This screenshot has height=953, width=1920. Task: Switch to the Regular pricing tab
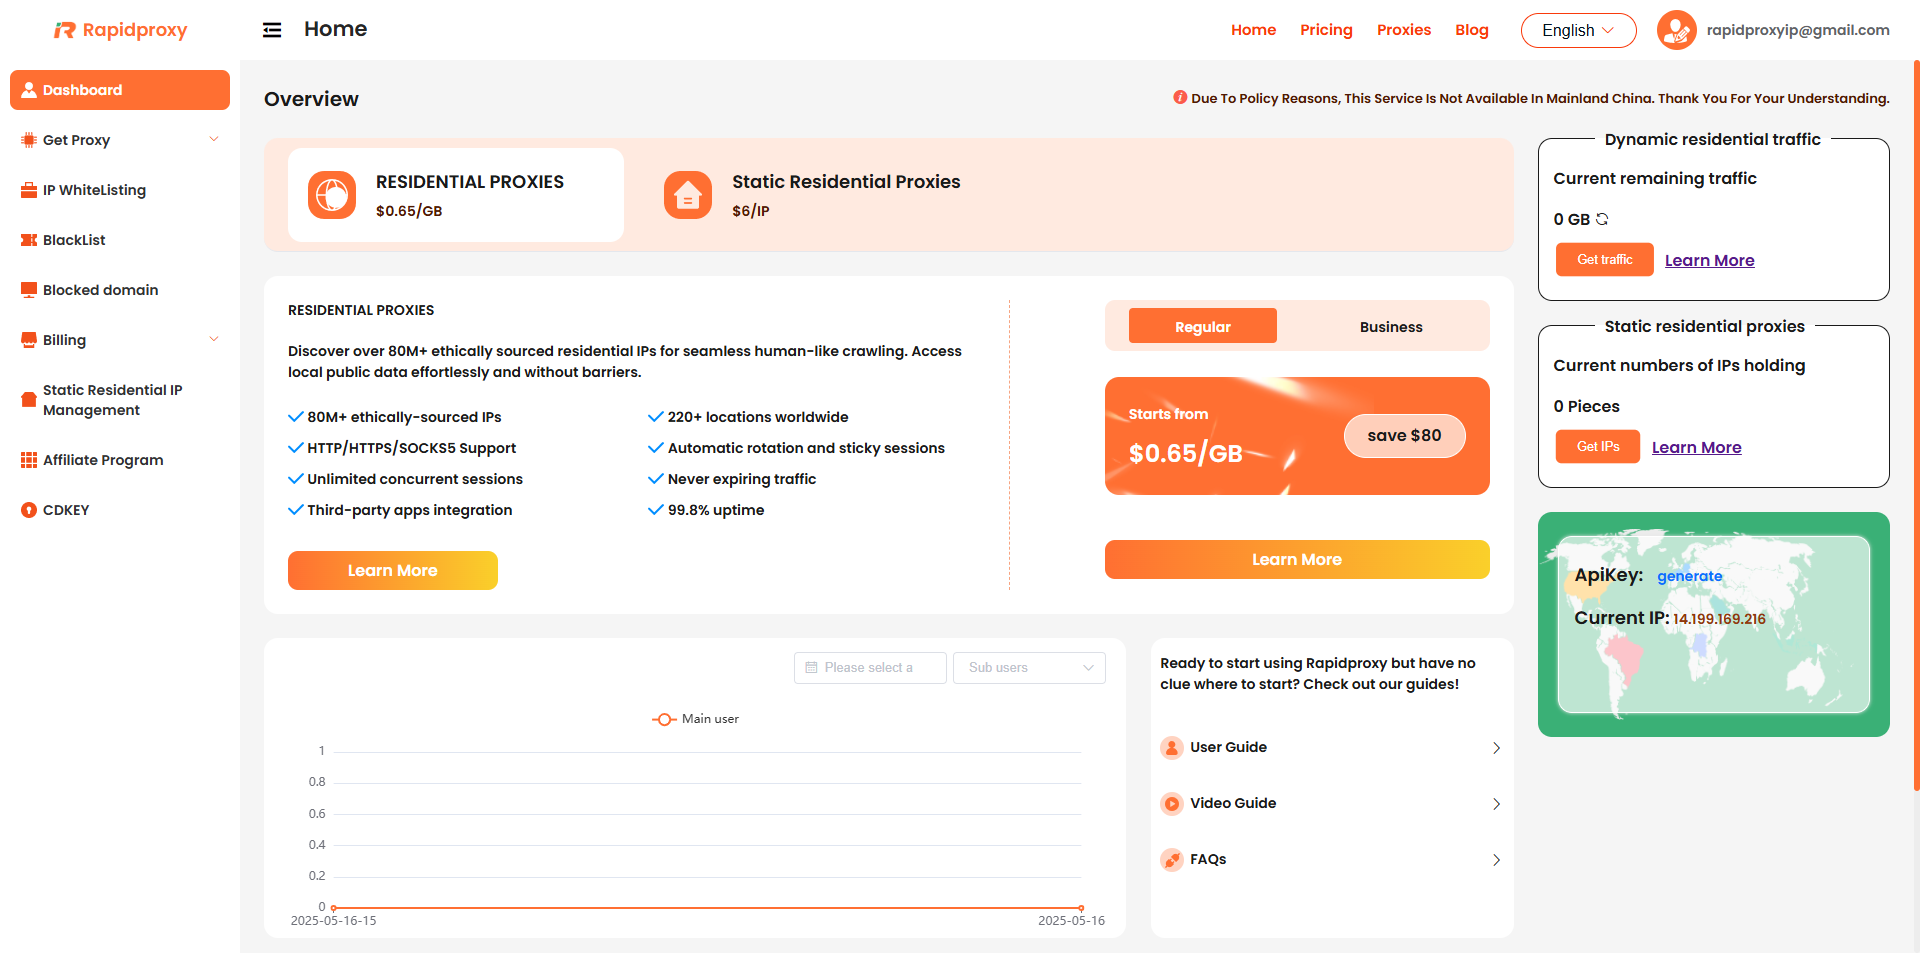coord(1202,326)
